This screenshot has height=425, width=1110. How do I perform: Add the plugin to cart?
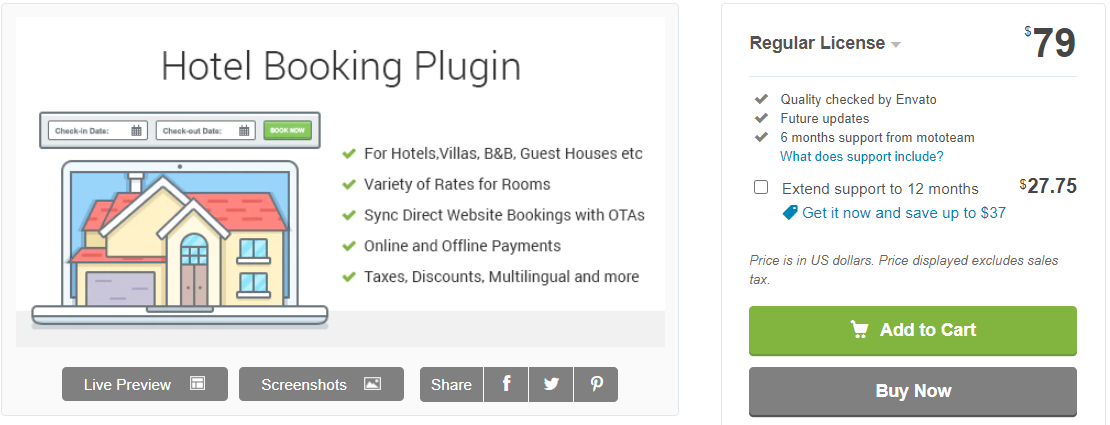pyautogui.click(x=912, y=330)
